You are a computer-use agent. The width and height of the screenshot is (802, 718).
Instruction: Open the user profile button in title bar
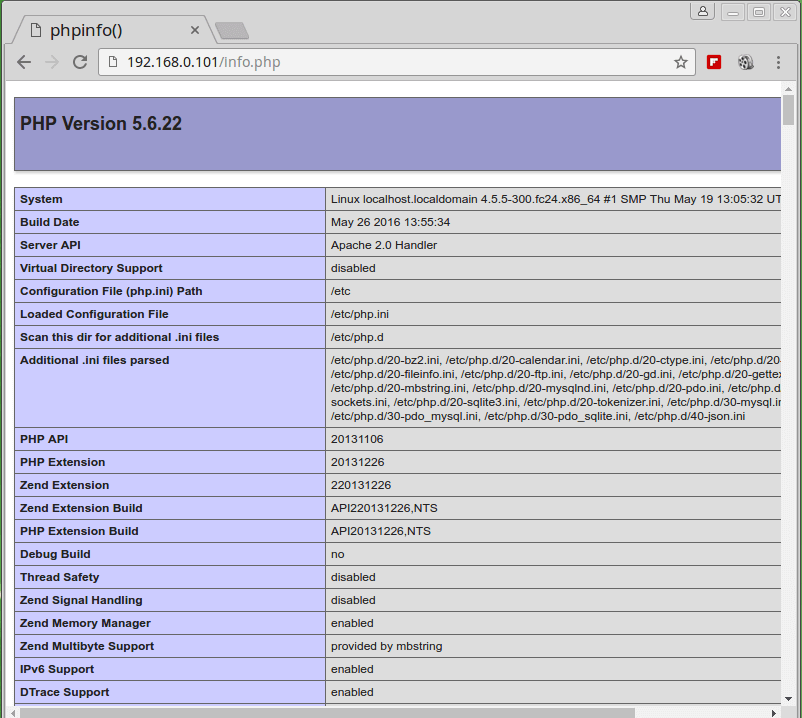click(x=703, y=11)
